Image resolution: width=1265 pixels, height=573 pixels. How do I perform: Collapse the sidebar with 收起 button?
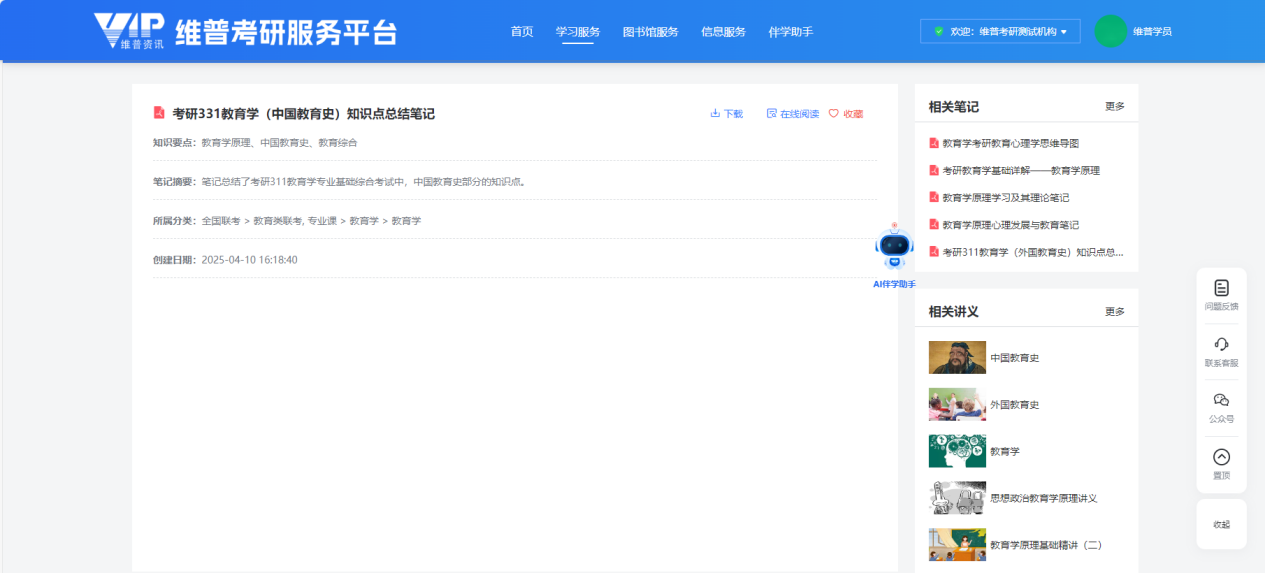pos(1221,524)
